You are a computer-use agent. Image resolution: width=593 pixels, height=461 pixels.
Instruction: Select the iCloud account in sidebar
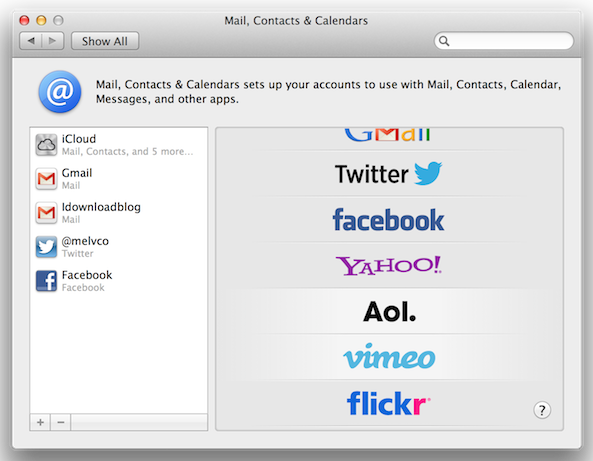coord(119,145)
